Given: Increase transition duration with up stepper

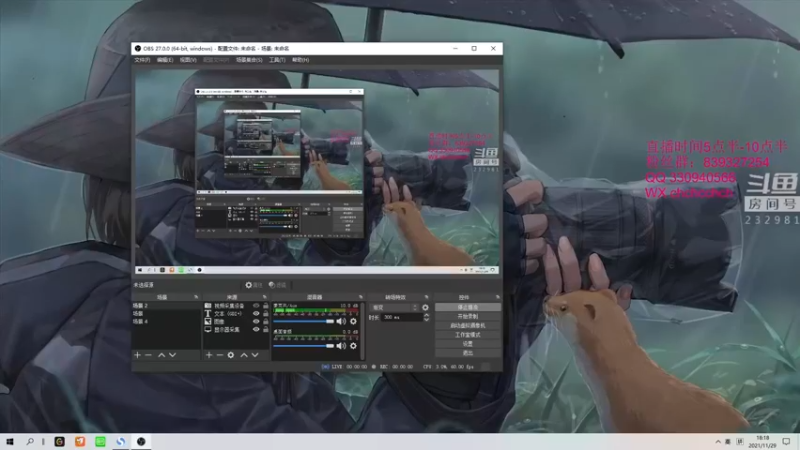Looking at the screenshot, I should pos(427,315).
